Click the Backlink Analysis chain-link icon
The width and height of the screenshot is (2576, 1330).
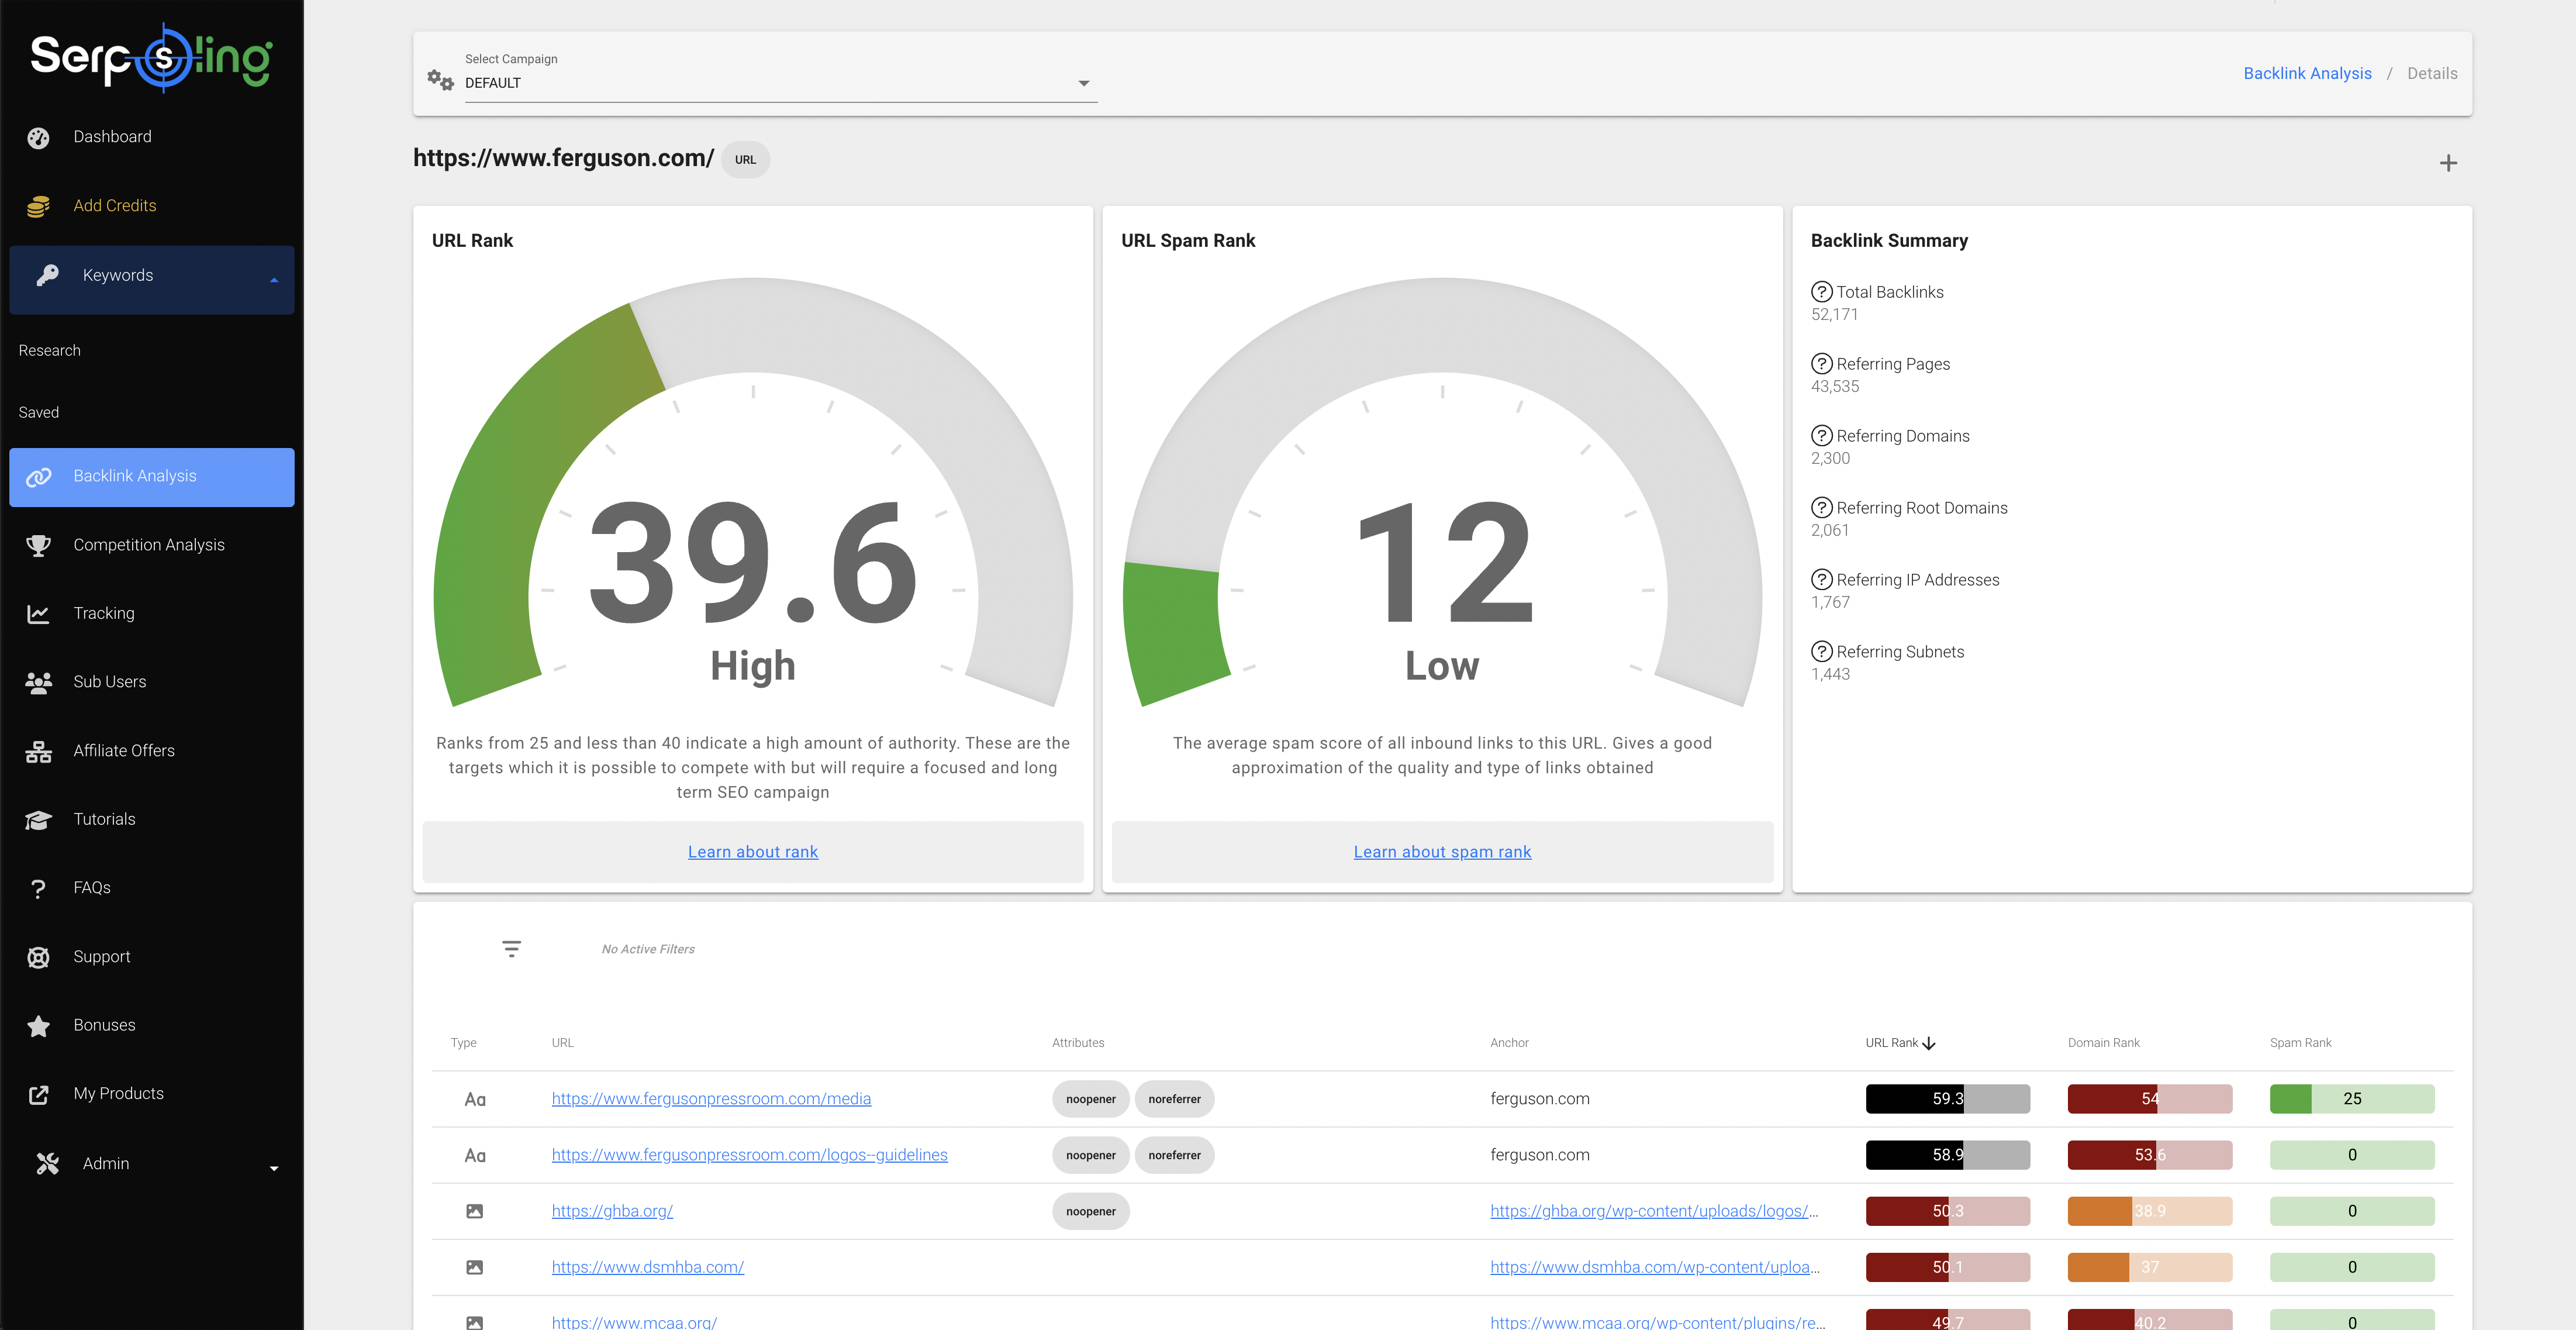tap(39, 477)
